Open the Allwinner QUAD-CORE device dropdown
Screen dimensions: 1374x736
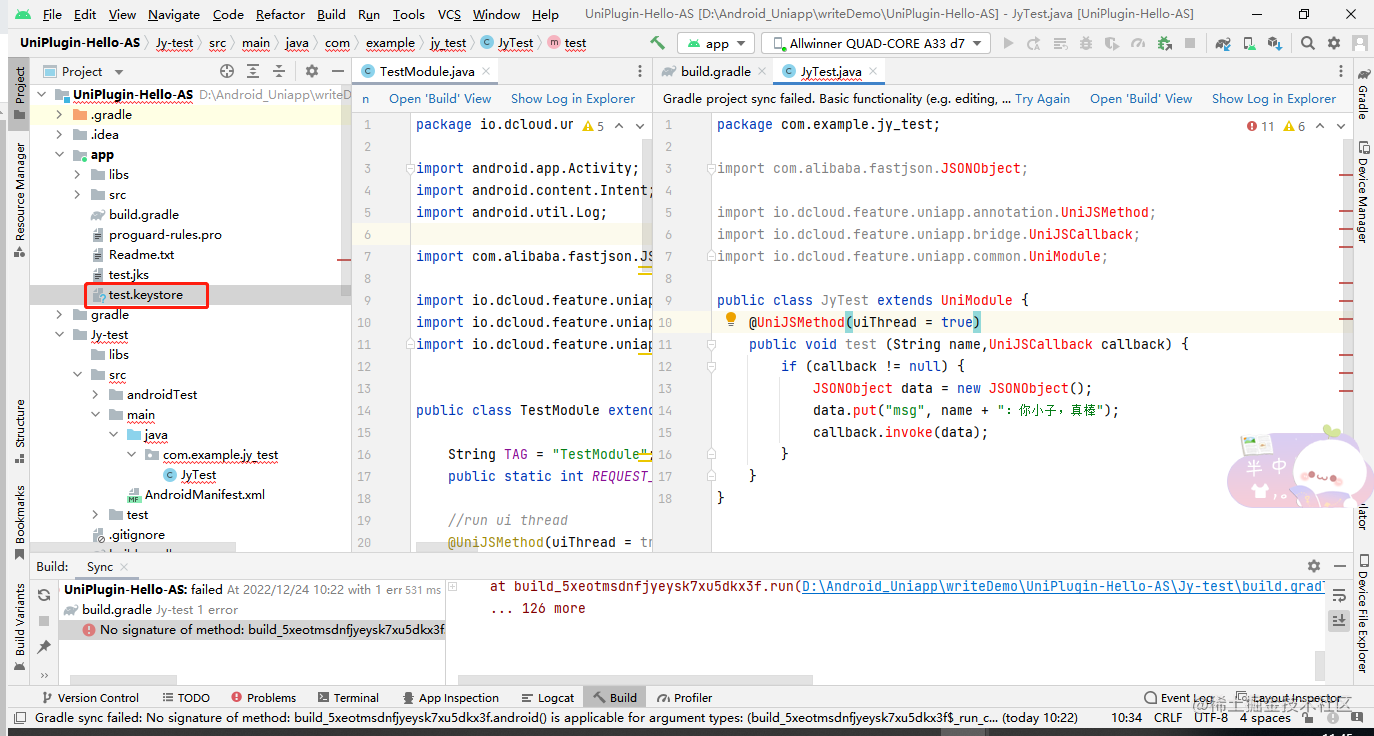tap(876, 43)
